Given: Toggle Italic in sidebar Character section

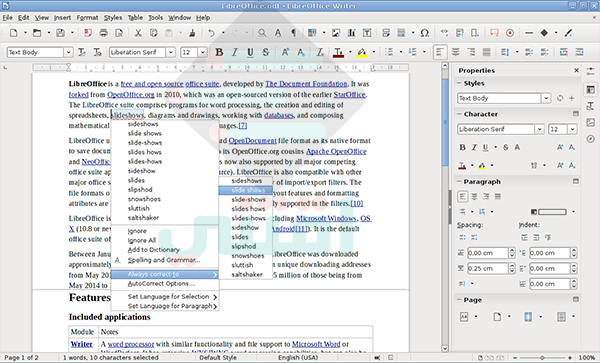Looking at the screenshot, I should pyautogui.click(x=474, y=148).
